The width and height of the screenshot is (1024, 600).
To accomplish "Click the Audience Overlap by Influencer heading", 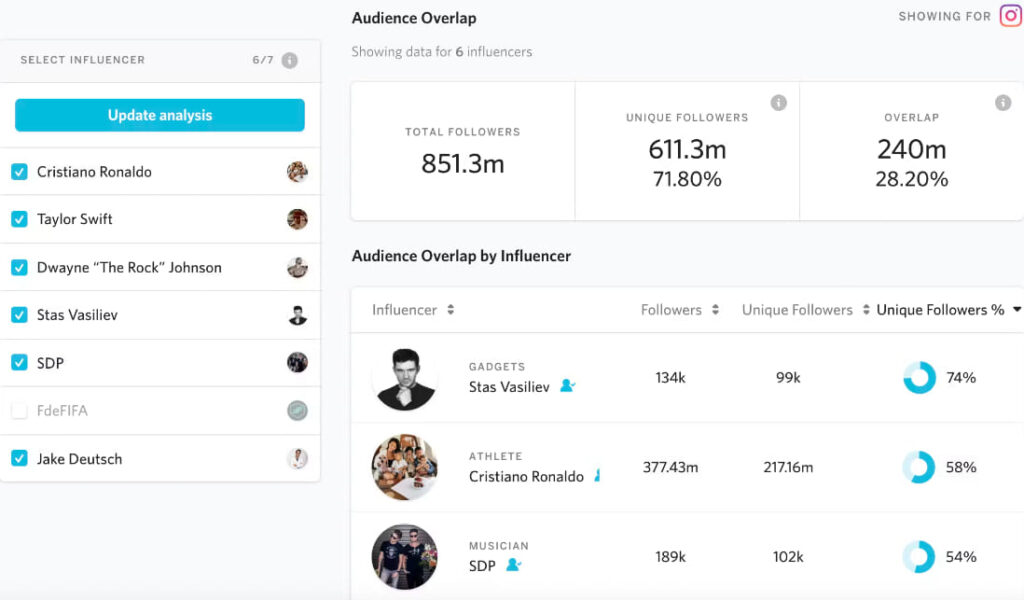I will click(x=461, y=256).
